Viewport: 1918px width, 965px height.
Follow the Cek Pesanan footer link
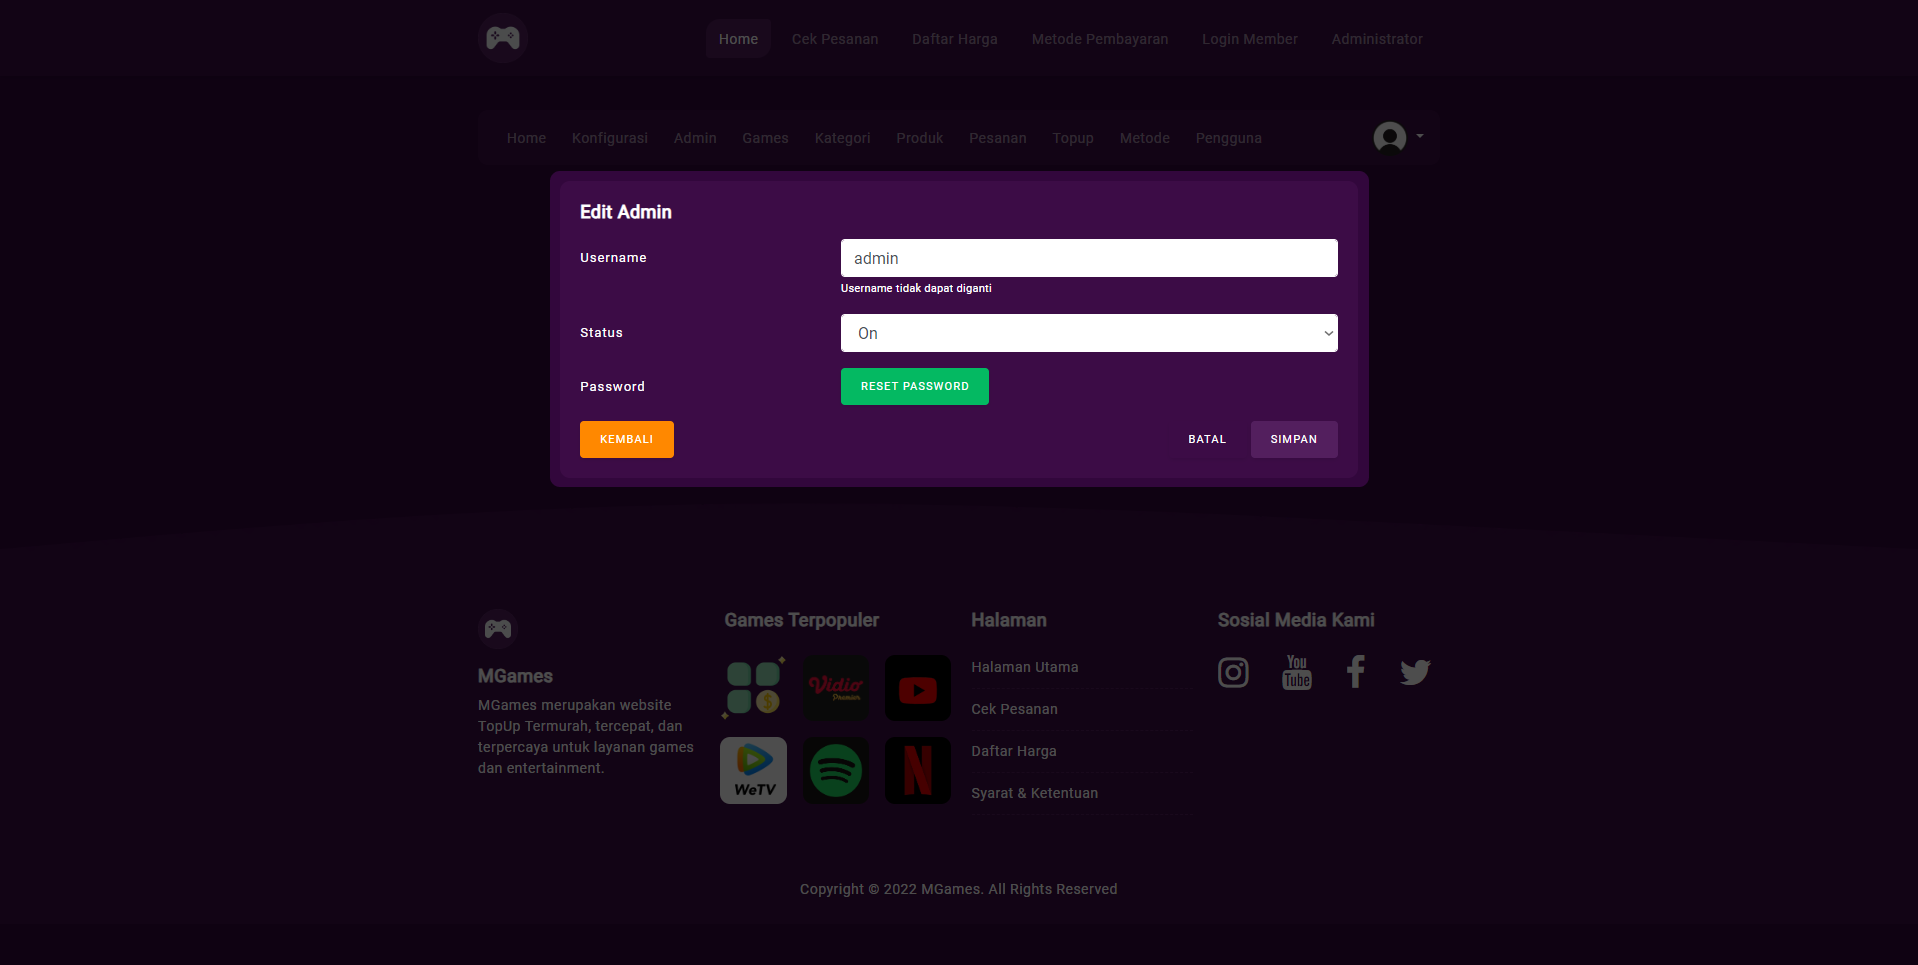1014,709
